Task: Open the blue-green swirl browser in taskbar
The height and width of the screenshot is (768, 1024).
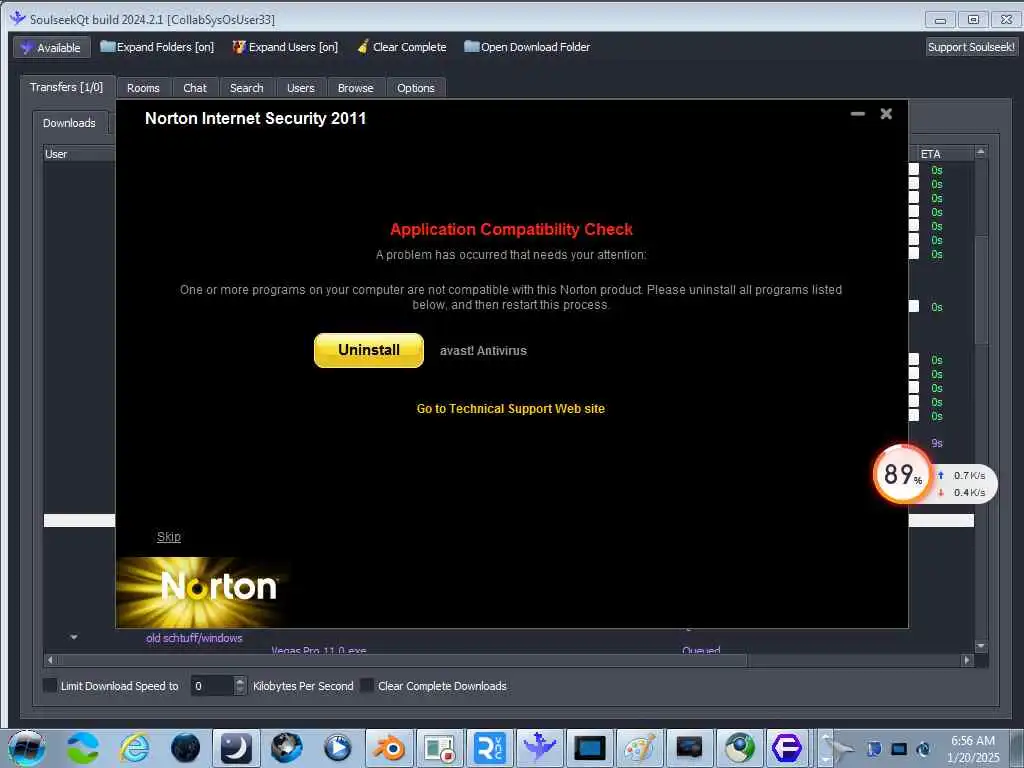Action: (83, 748)
